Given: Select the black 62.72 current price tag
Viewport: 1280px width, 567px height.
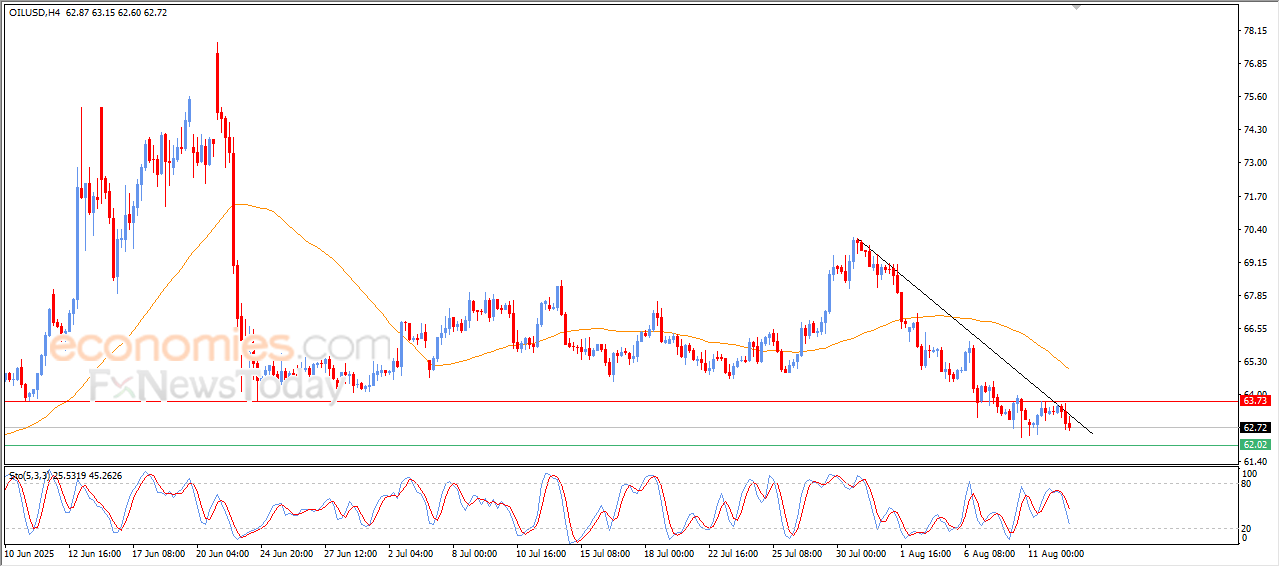Looking at the screenshot, I should pyautogui.click(x=1255, y=427).
